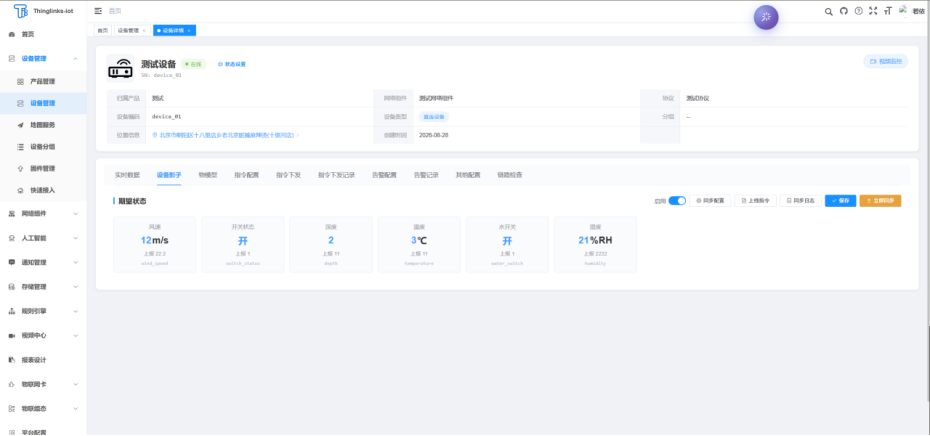Click the 网络组件 icon in sidebar
The image size is (930, 436).
point(12,214)
